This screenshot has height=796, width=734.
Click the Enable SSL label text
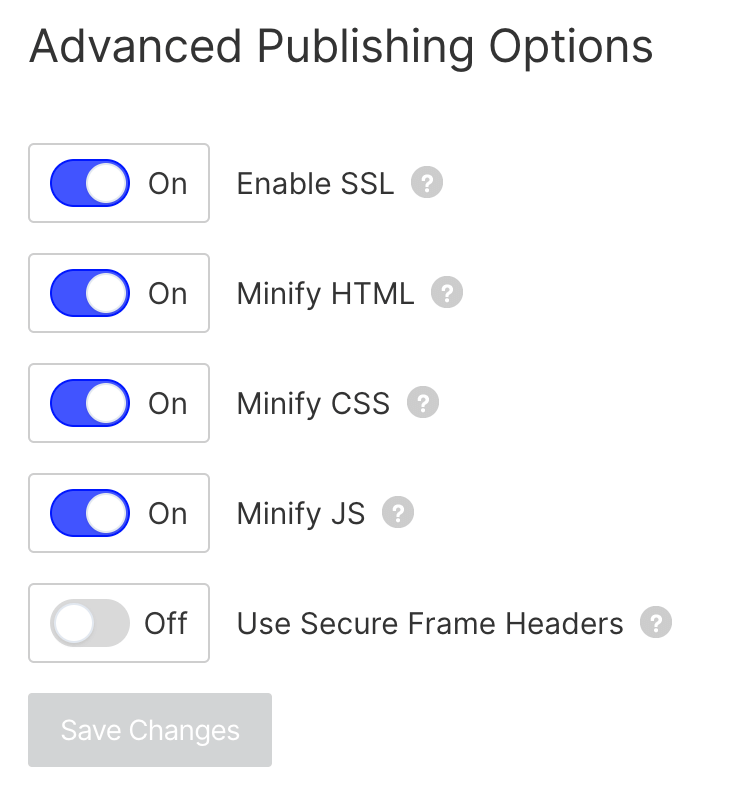click(315, 184)
